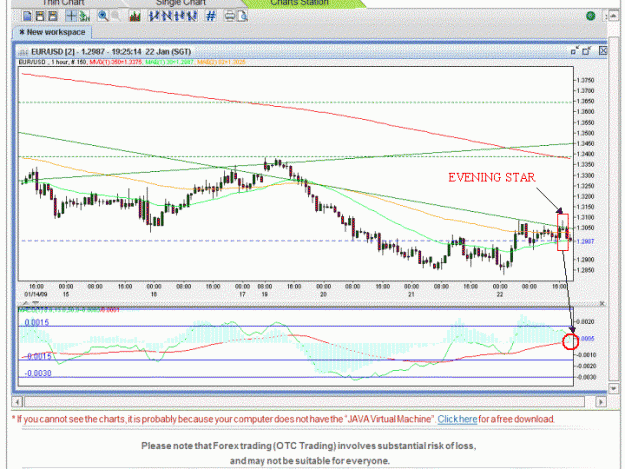The height and width of the screenshot is (469, 625).
Task: Click the printer icon
Action: 230,16
